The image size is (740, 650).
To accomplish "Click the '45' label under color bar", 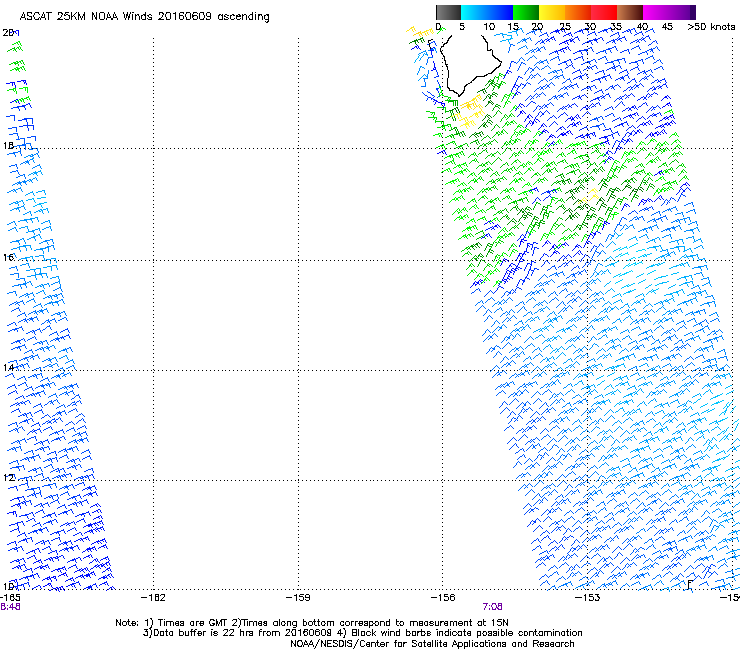I will tap(667, 27).
